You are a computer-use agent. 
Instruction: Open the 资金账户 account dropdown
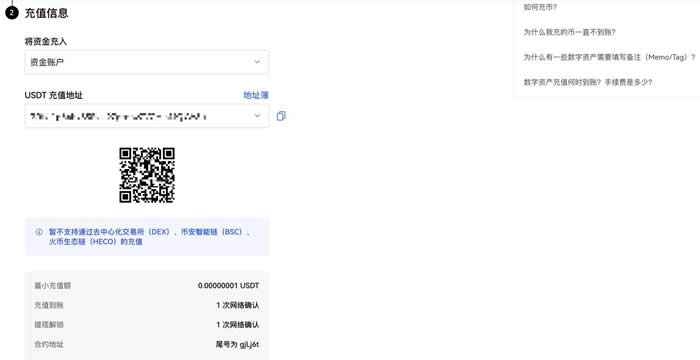[x=147, y=62]
